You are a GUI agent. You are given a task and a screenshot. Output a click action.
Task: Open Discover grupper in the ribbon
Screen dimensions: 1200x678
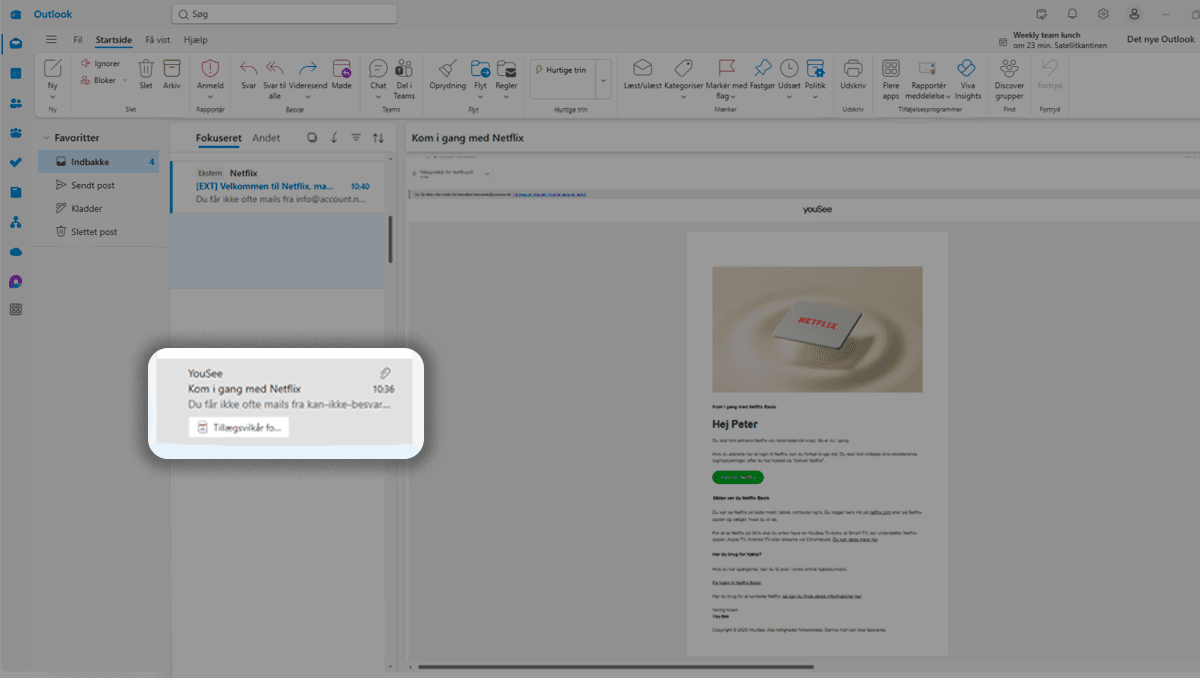pos(1009,78)
